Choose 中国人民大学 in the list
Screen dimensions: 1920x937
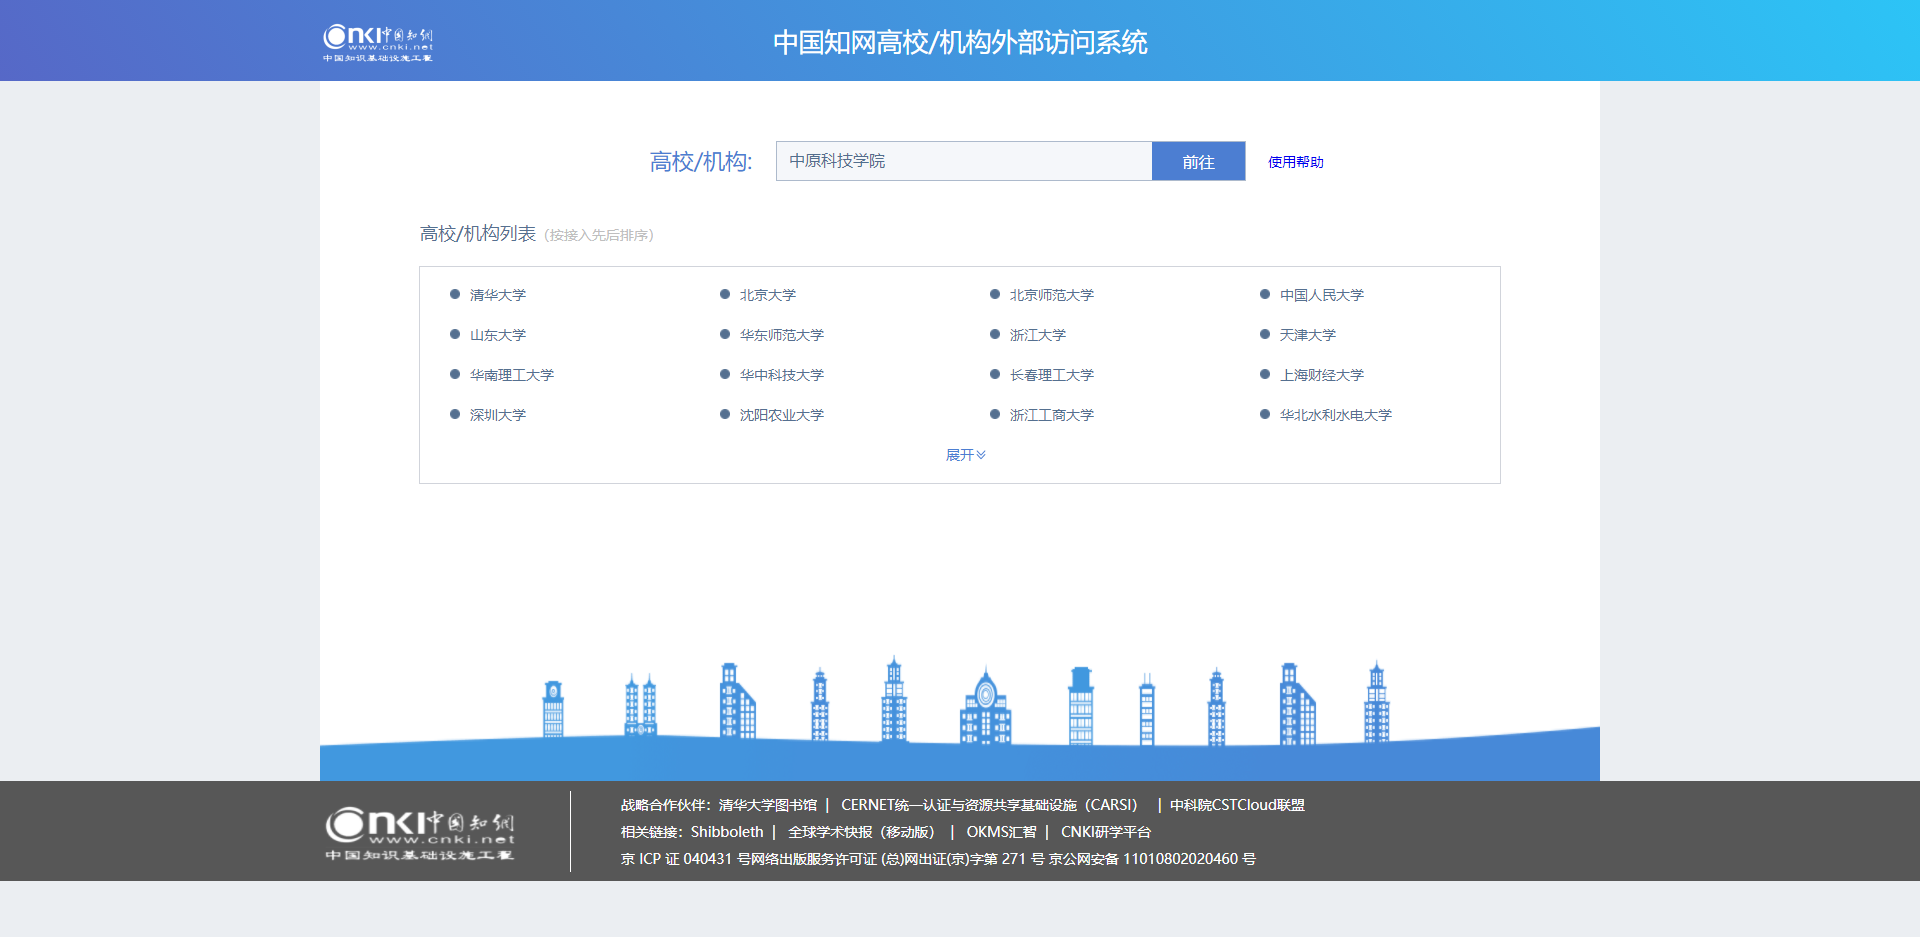1321,295
